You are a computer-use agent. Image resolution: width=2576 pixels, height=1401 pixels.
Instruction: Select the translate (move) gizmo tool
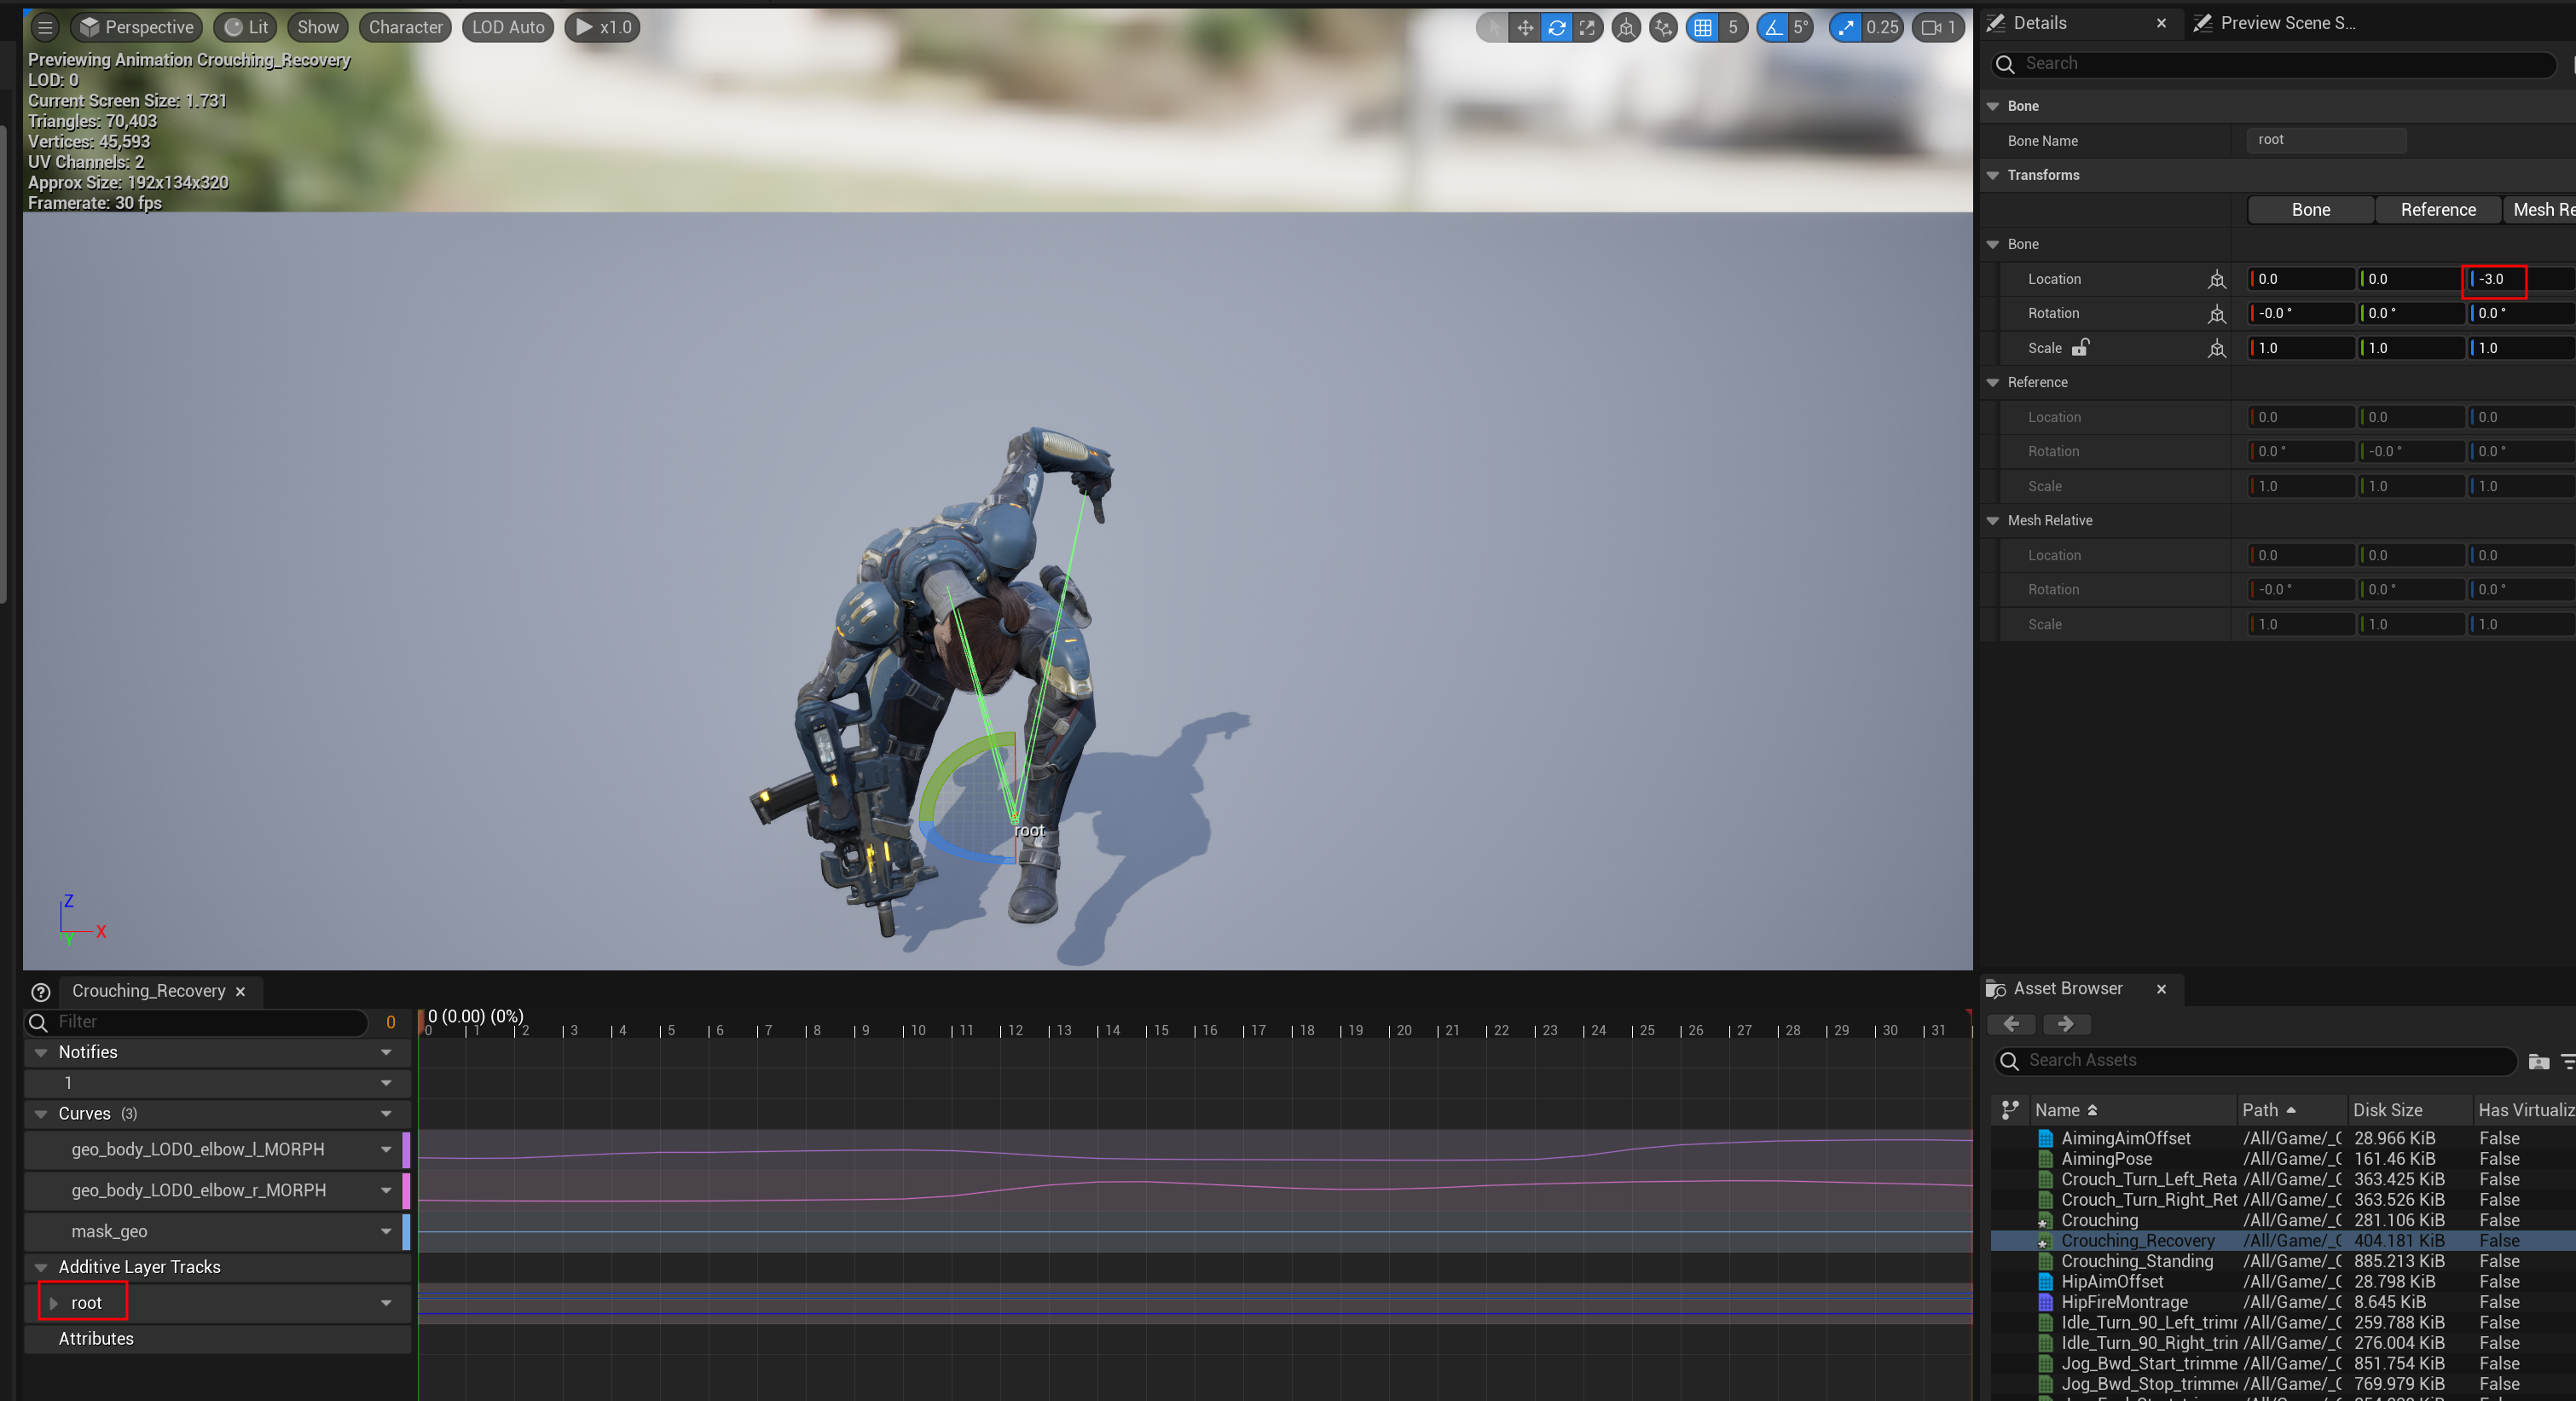pos(1524,28)
